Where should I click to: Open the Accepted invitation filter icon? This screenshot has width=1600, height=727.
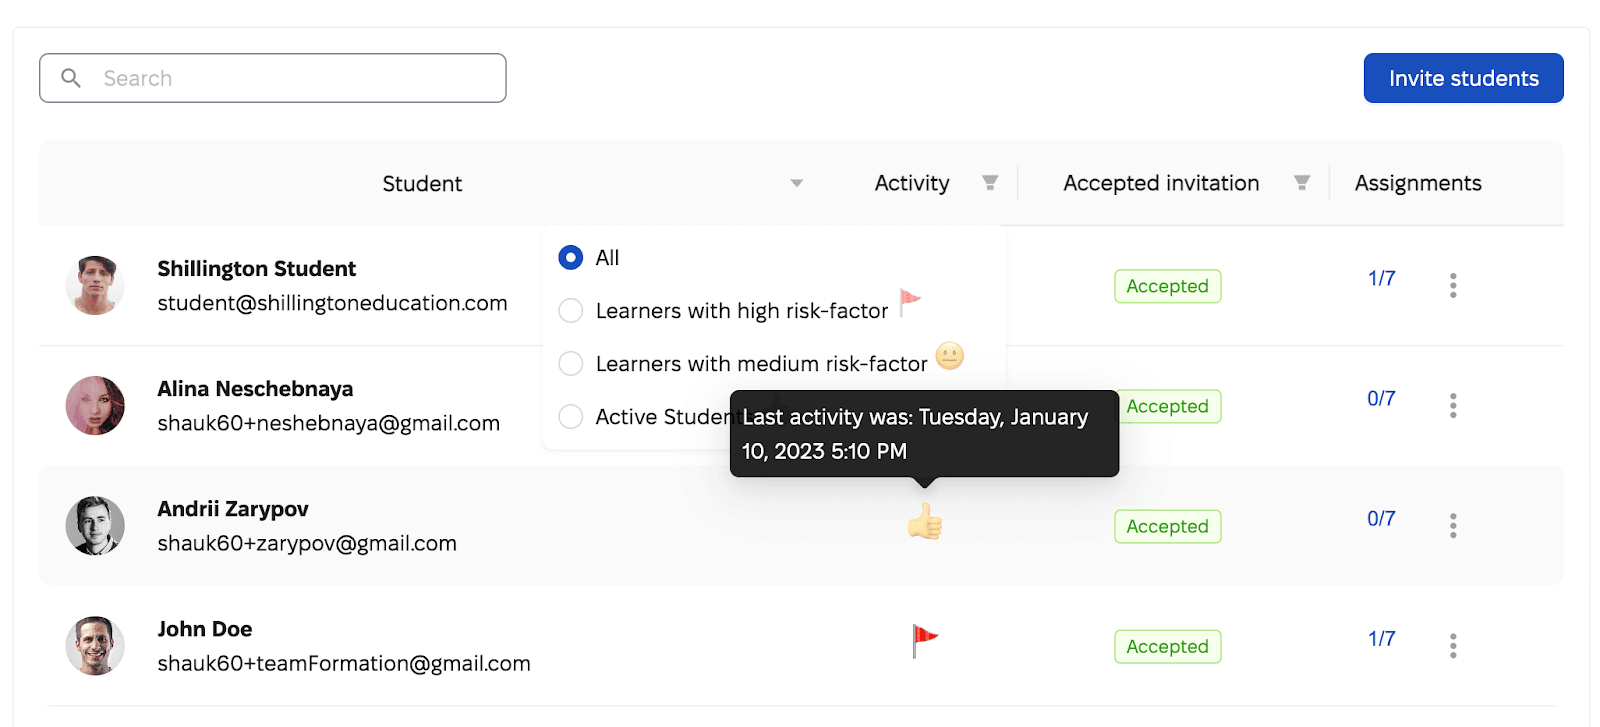coord(1302,183)
